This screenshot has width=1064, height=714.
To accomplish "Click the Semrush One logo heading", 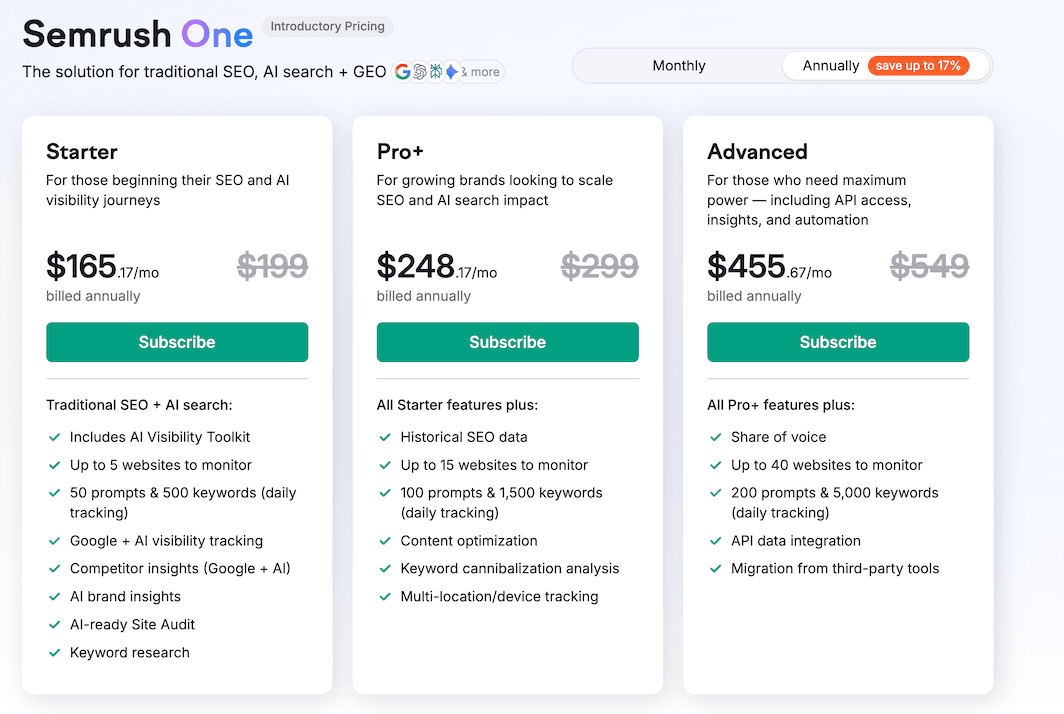I will click(138, 35).
